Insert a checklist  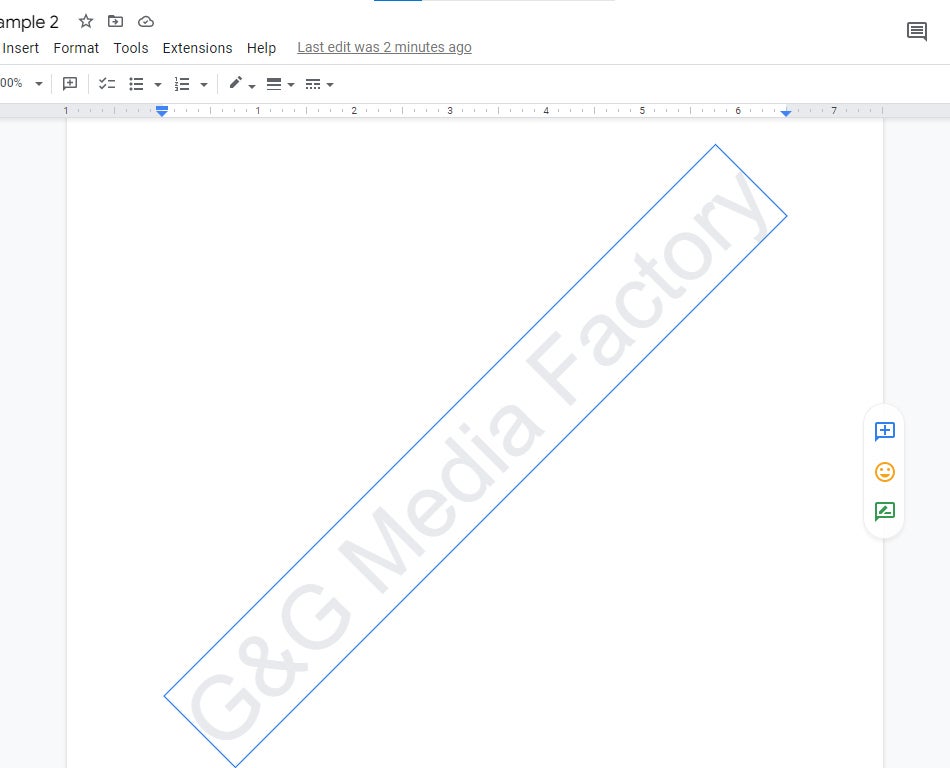pos(107,84)
